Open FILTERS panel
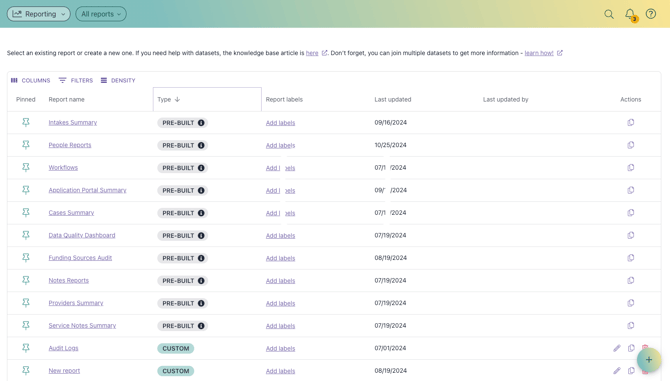The image size is (670, 381). [x=76, y=80]
